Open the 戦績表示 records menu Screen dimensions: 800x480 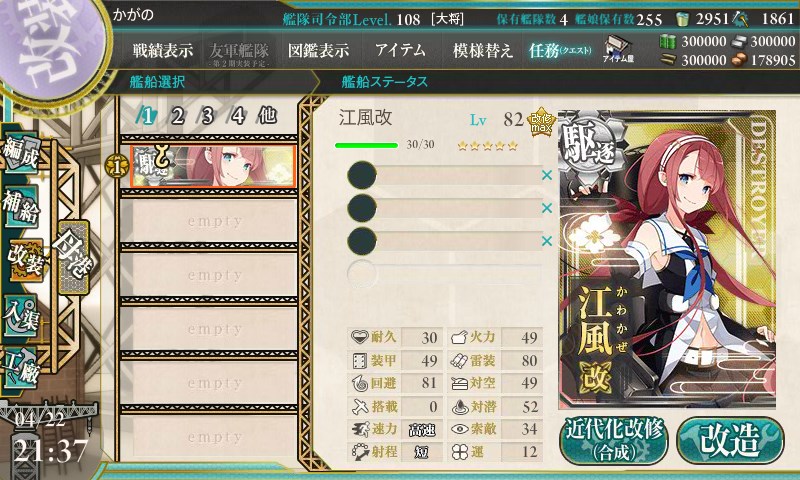pyautogui.click(x=163, y=50)
